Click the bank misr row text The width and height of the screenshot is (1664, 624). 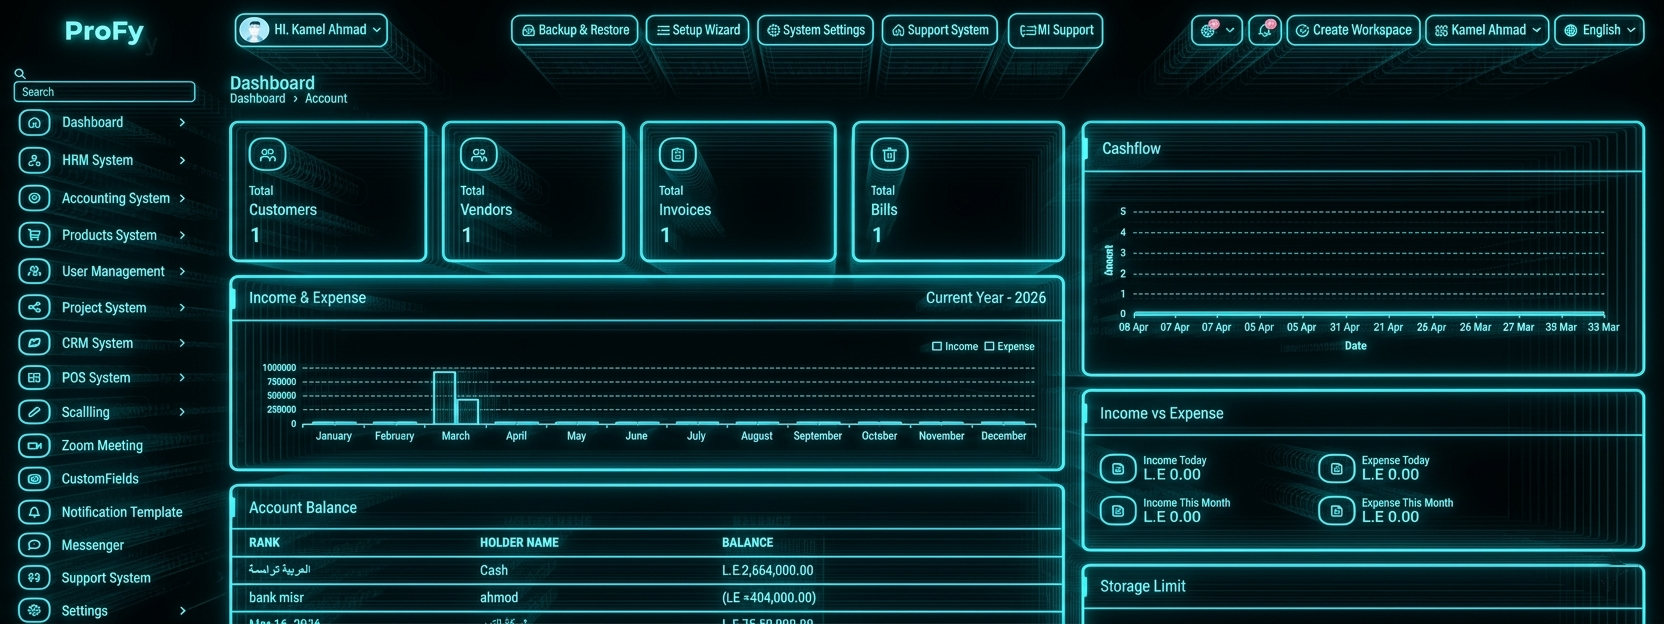tap(276, 597)
